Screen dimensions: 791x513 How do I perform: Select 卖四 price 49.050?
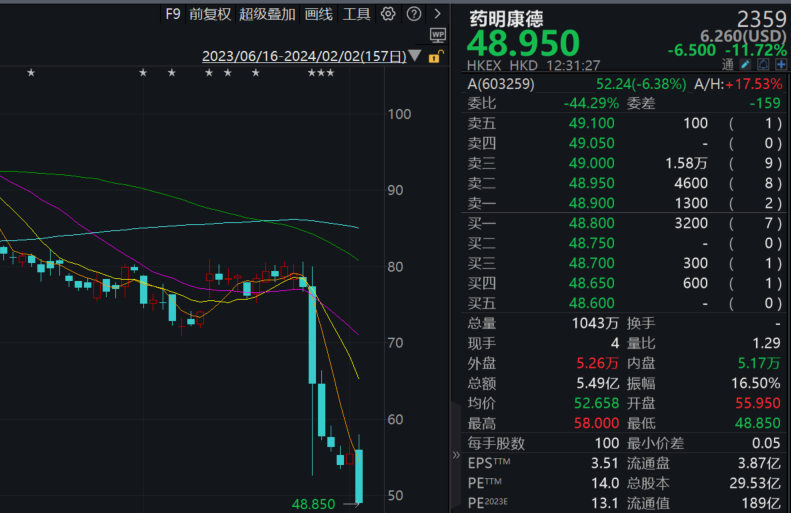click(x=591, y=143)
